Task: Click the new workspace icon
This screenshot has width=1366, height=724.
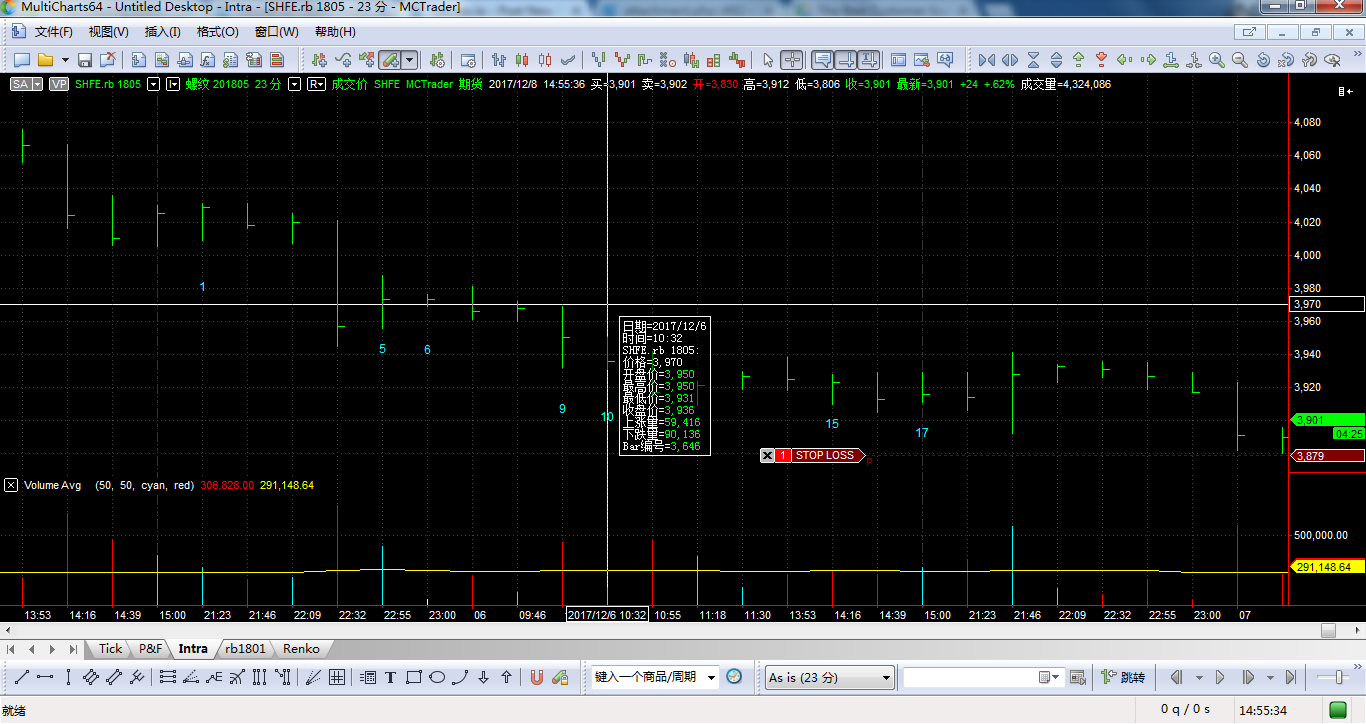Action: coord(22,60)
